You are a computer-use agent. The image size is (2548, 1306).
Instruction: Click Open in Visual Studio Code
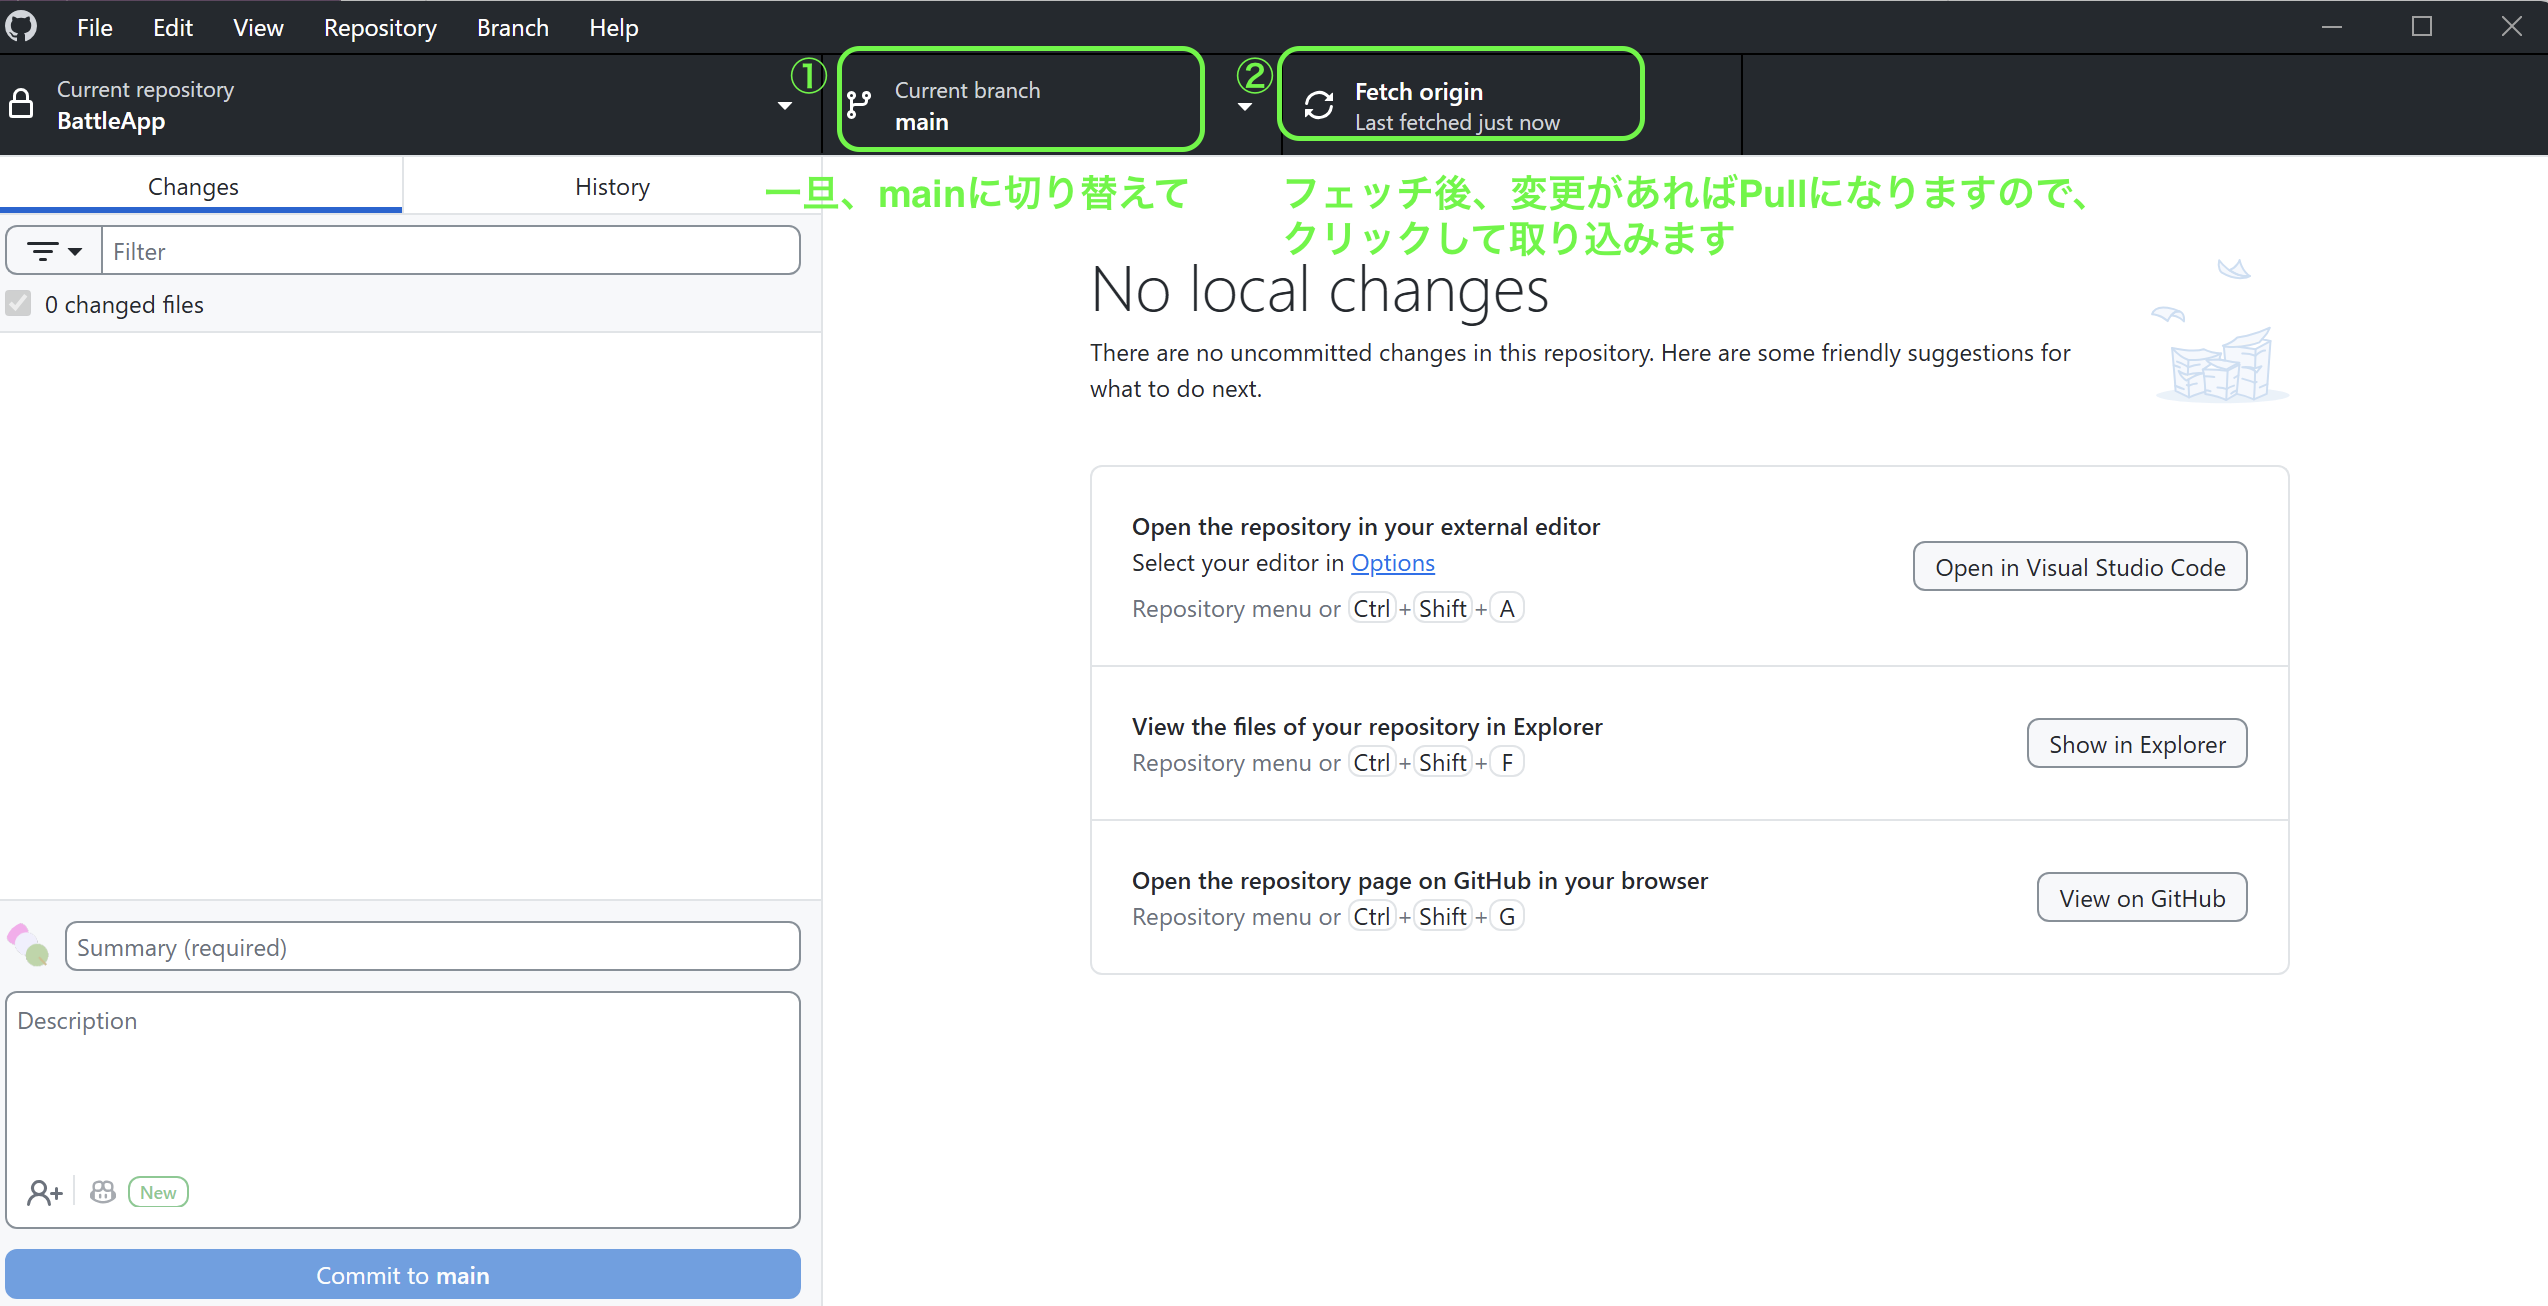click(2080, 567)
